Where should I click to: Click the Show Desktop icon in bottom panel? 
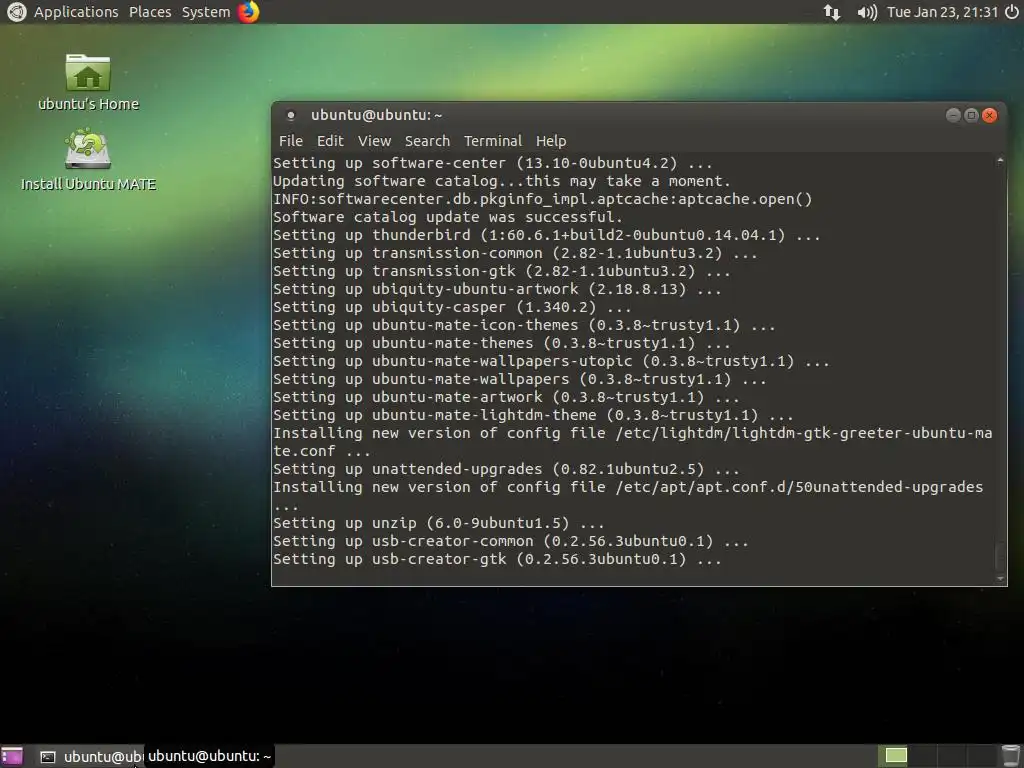click(x=12, y=756)
